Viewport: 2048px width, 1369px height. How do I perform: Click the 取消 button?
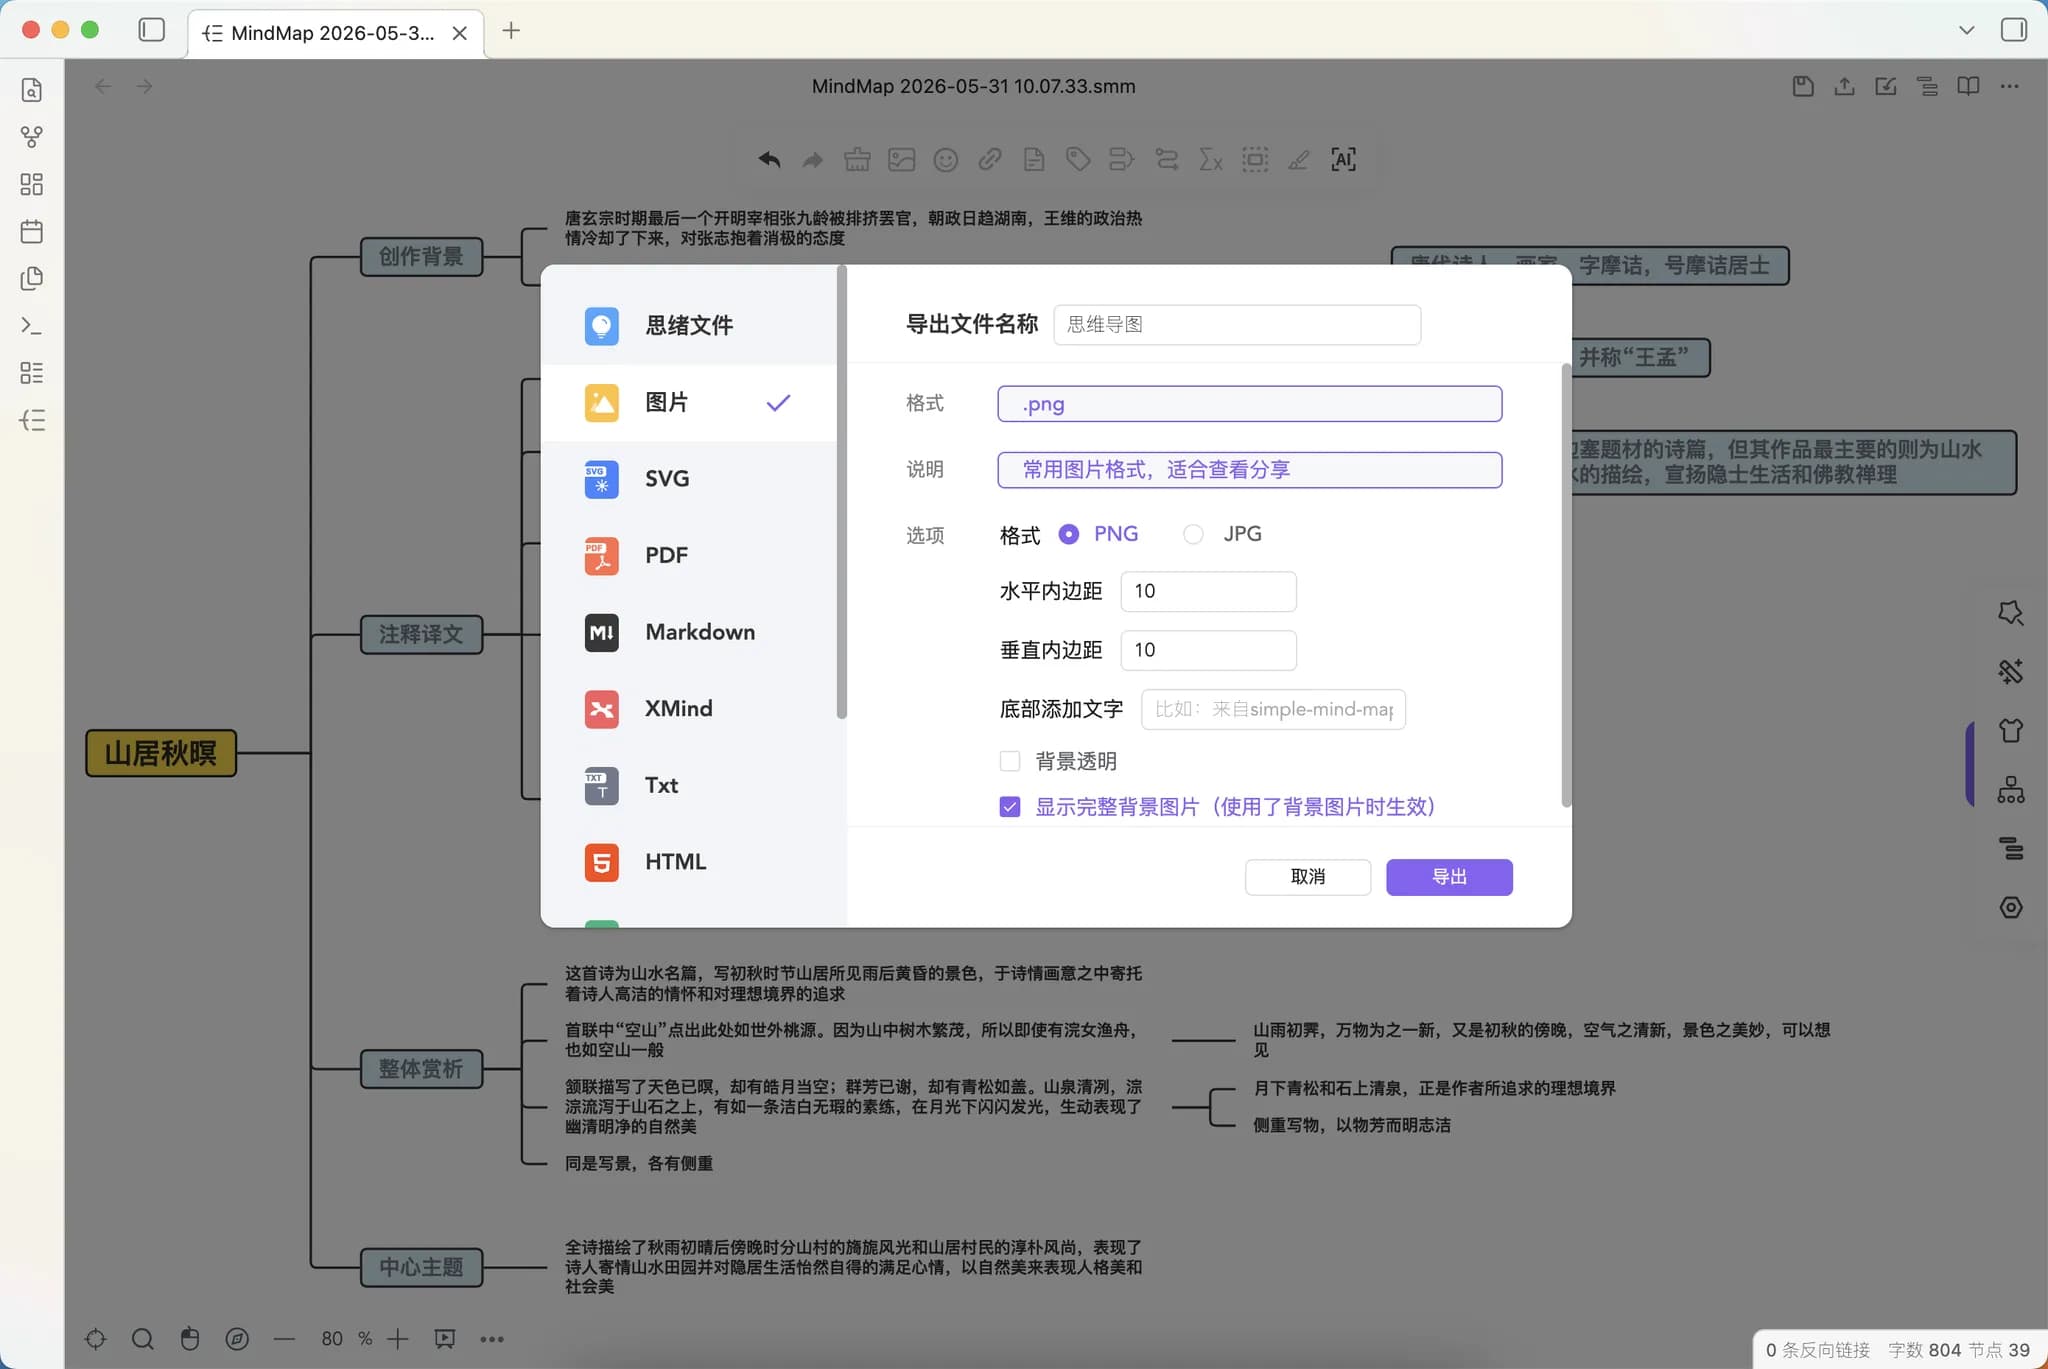pos(1308,877)
